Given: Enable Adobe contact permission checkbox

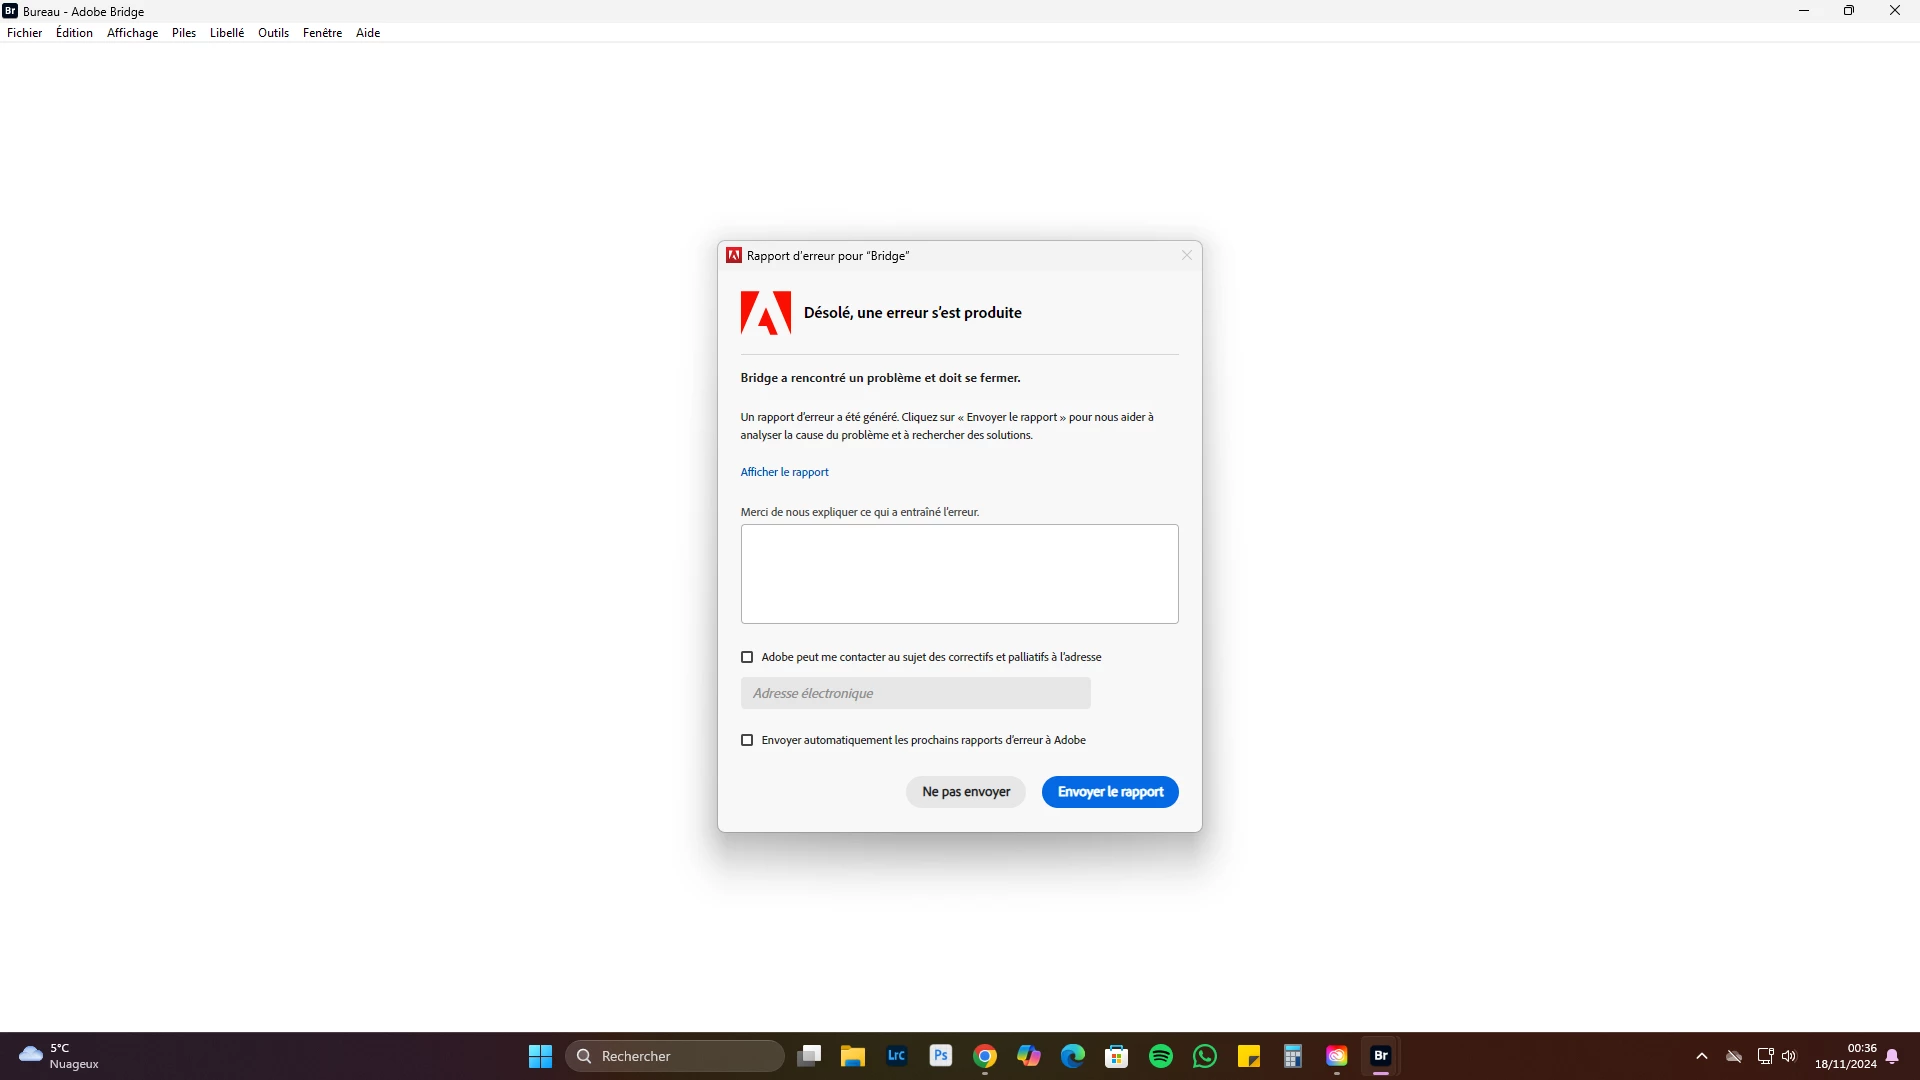Looking at the screenshot, I should tap(747, 657).
